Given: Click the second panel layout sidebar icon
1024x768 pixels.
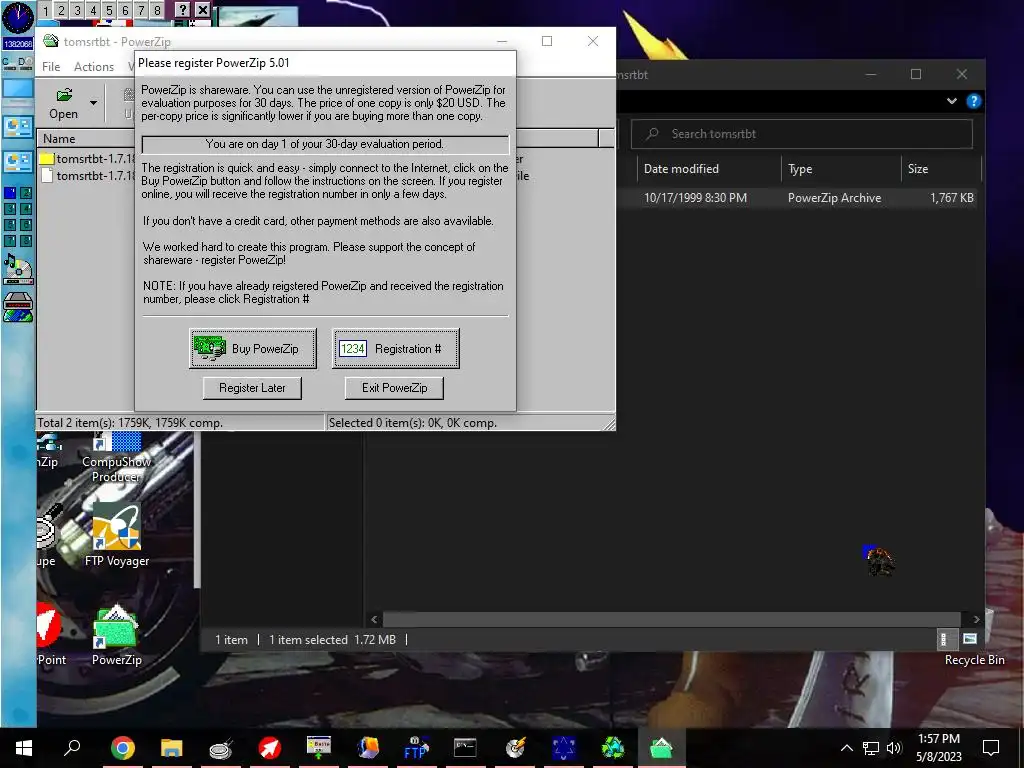Looking at the screenshot, I should tap(18, 161).
